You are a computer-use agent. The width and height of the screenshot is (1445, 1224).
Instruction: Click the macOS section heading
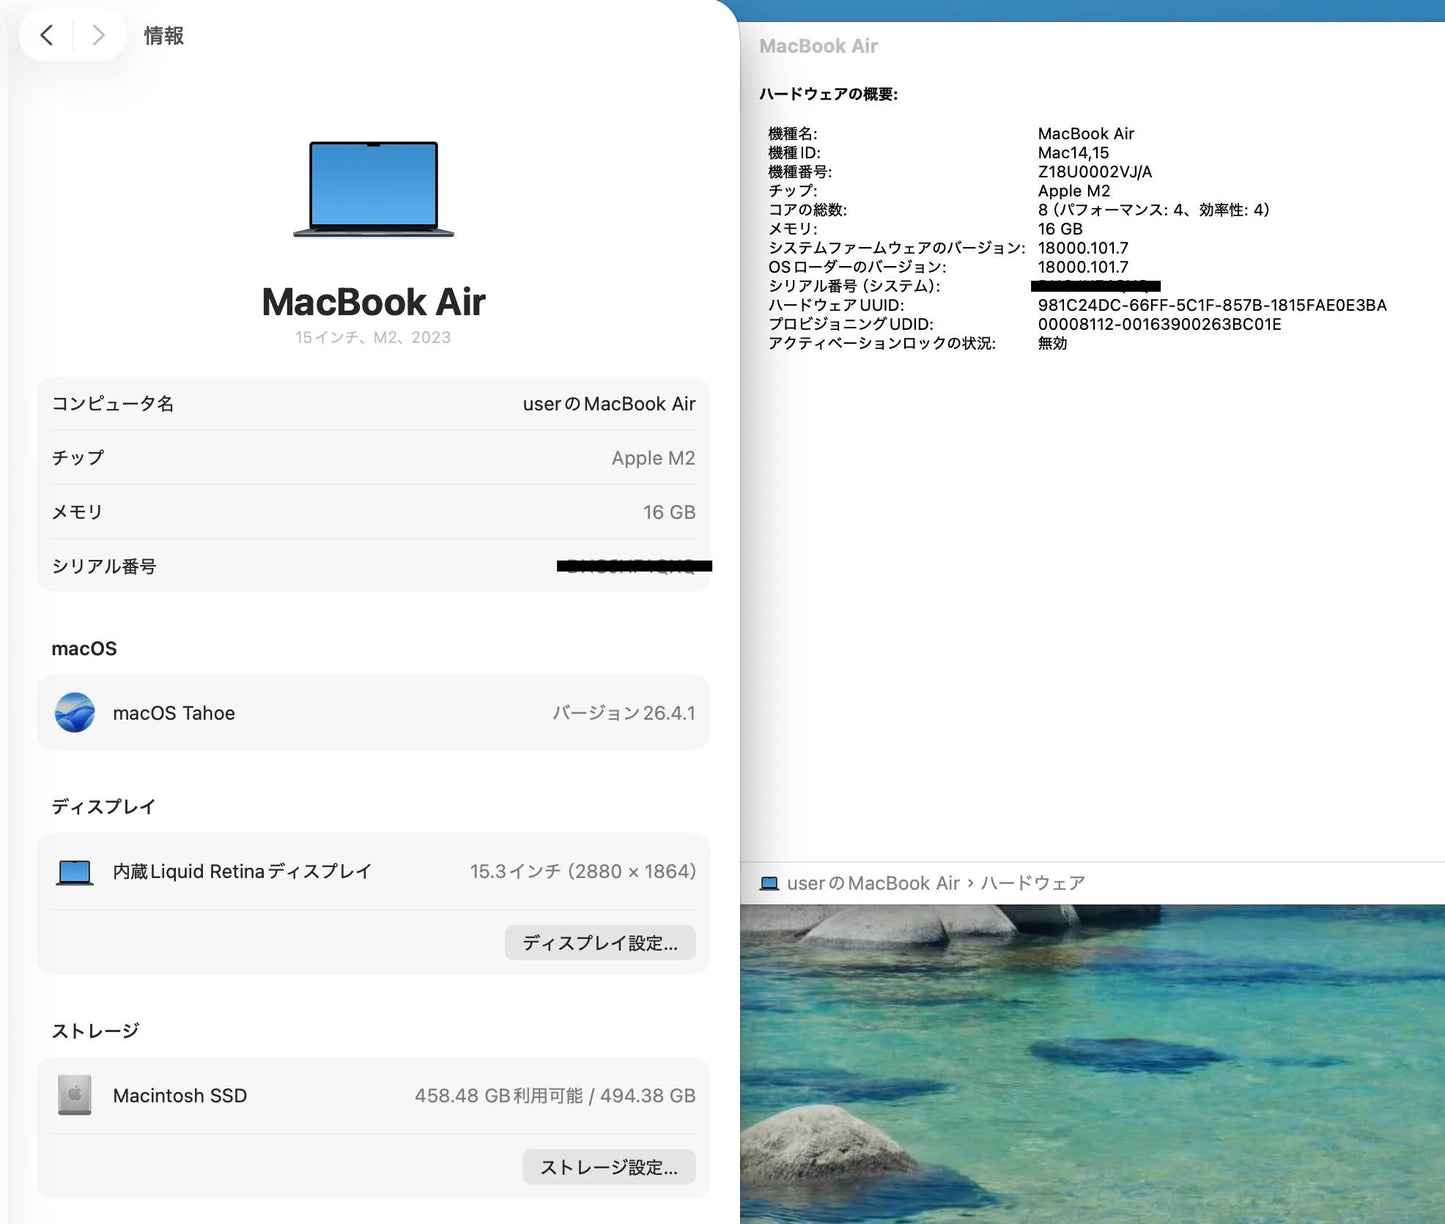click(x=84, y=649)
